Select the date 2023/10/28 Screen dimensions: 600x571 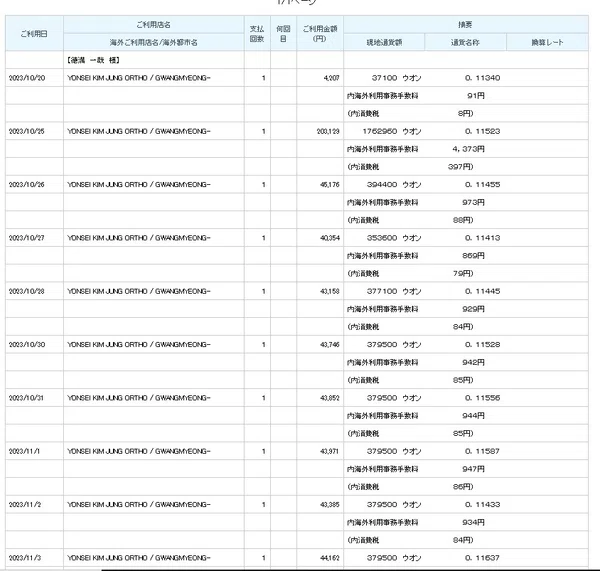pos(27,291)
